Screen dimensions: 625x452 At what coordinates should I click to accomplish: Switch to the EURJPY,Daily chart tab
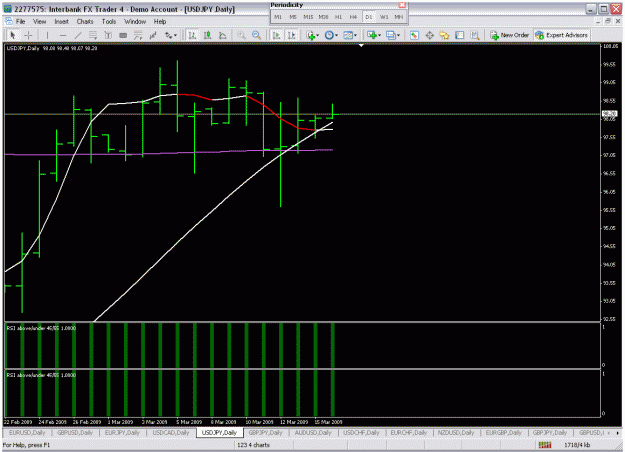pyautogui.click(x=122, y=433)
